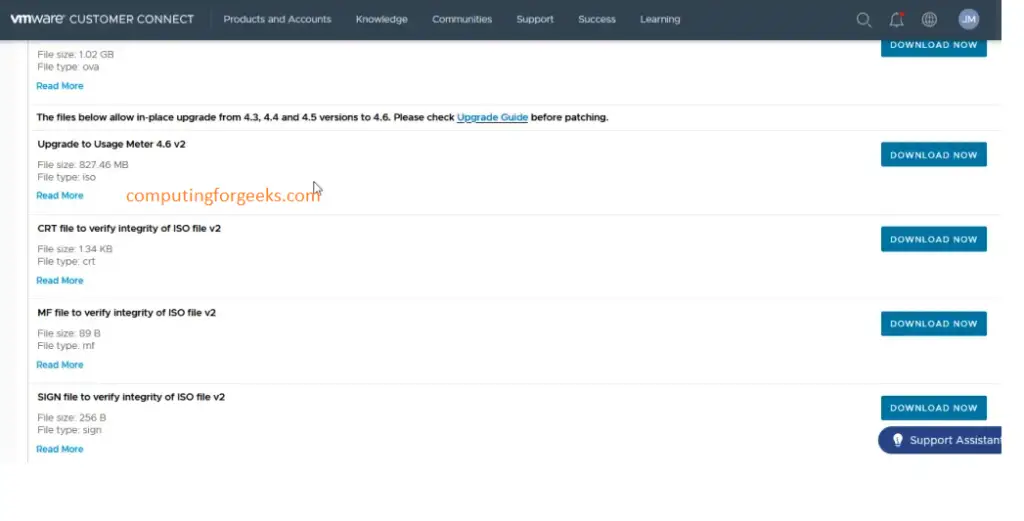Read More under CRT file entry

59,280
